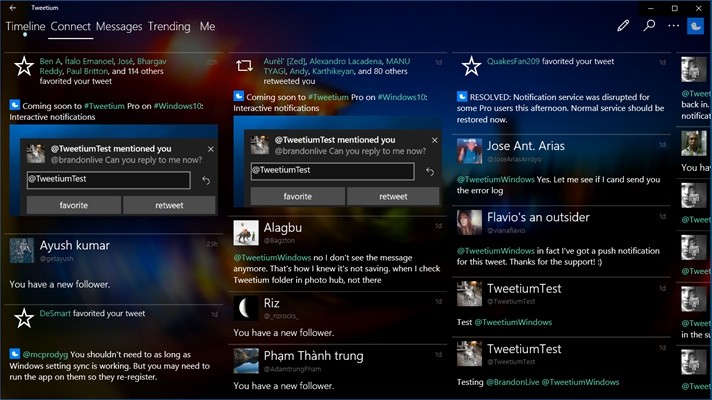Image resolution: width=712 pixels, height=400 pixels.
Task: Click Alagbu's profile picture thumbnail
Action: pyautogui.click(x=246, y=232)
